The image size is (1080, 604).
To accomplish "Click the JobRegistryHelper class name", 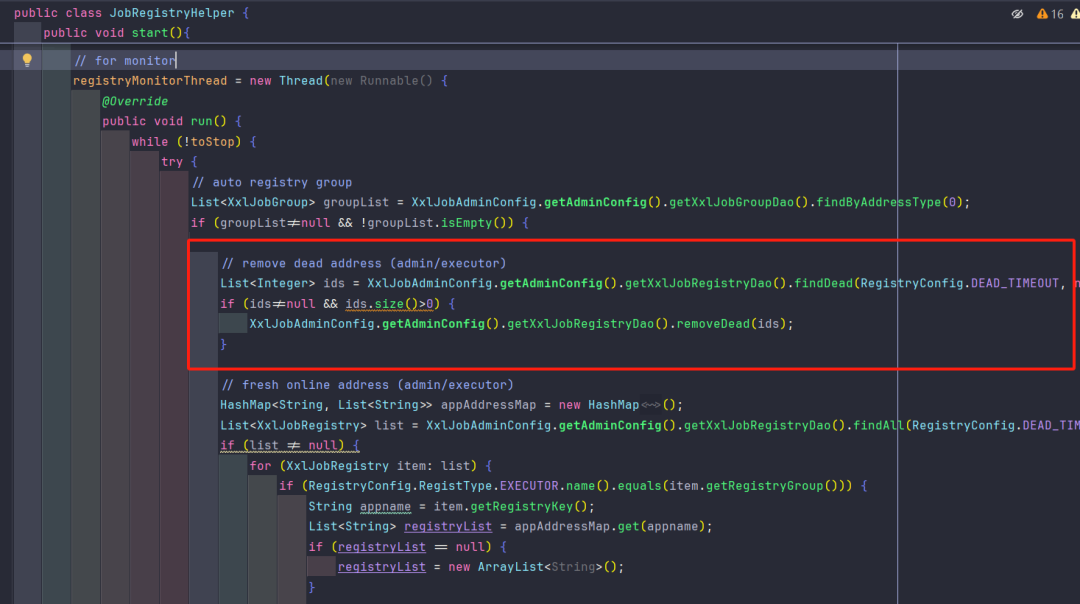I will click(x=172, y=13).
